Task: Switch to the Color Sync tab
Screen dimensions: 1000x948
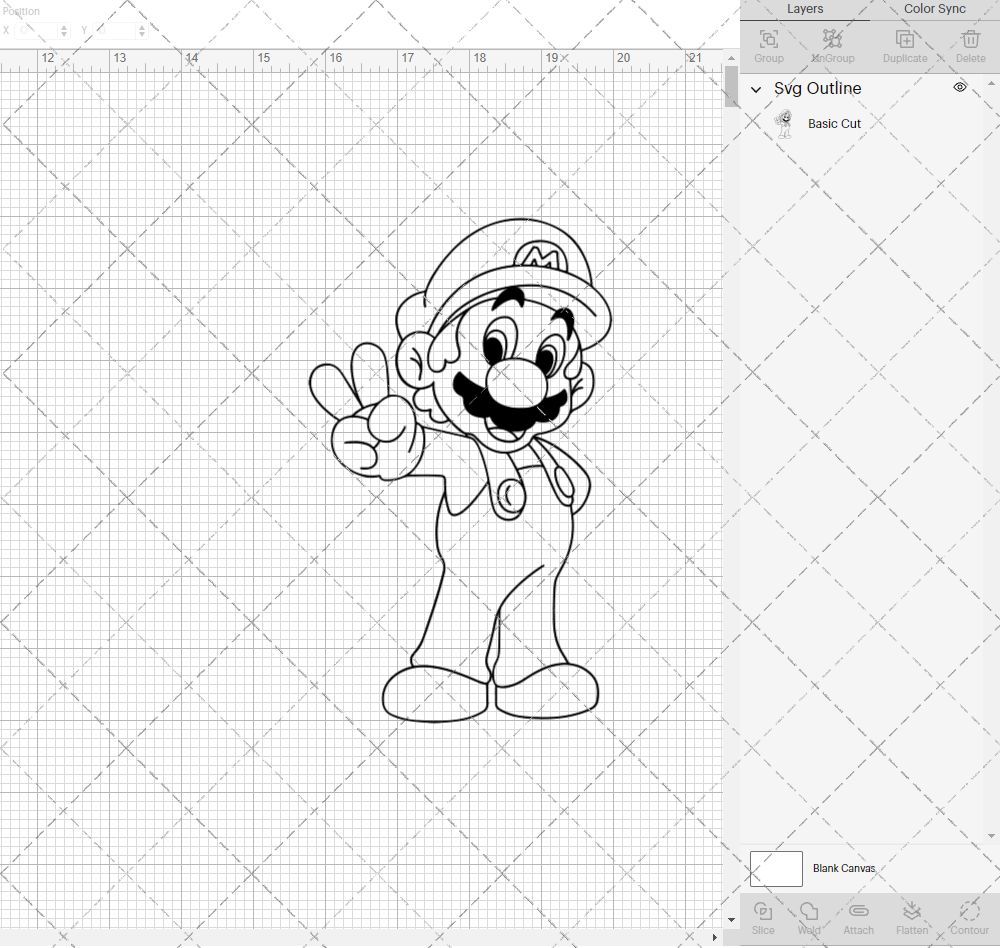Action: point(934,9)
